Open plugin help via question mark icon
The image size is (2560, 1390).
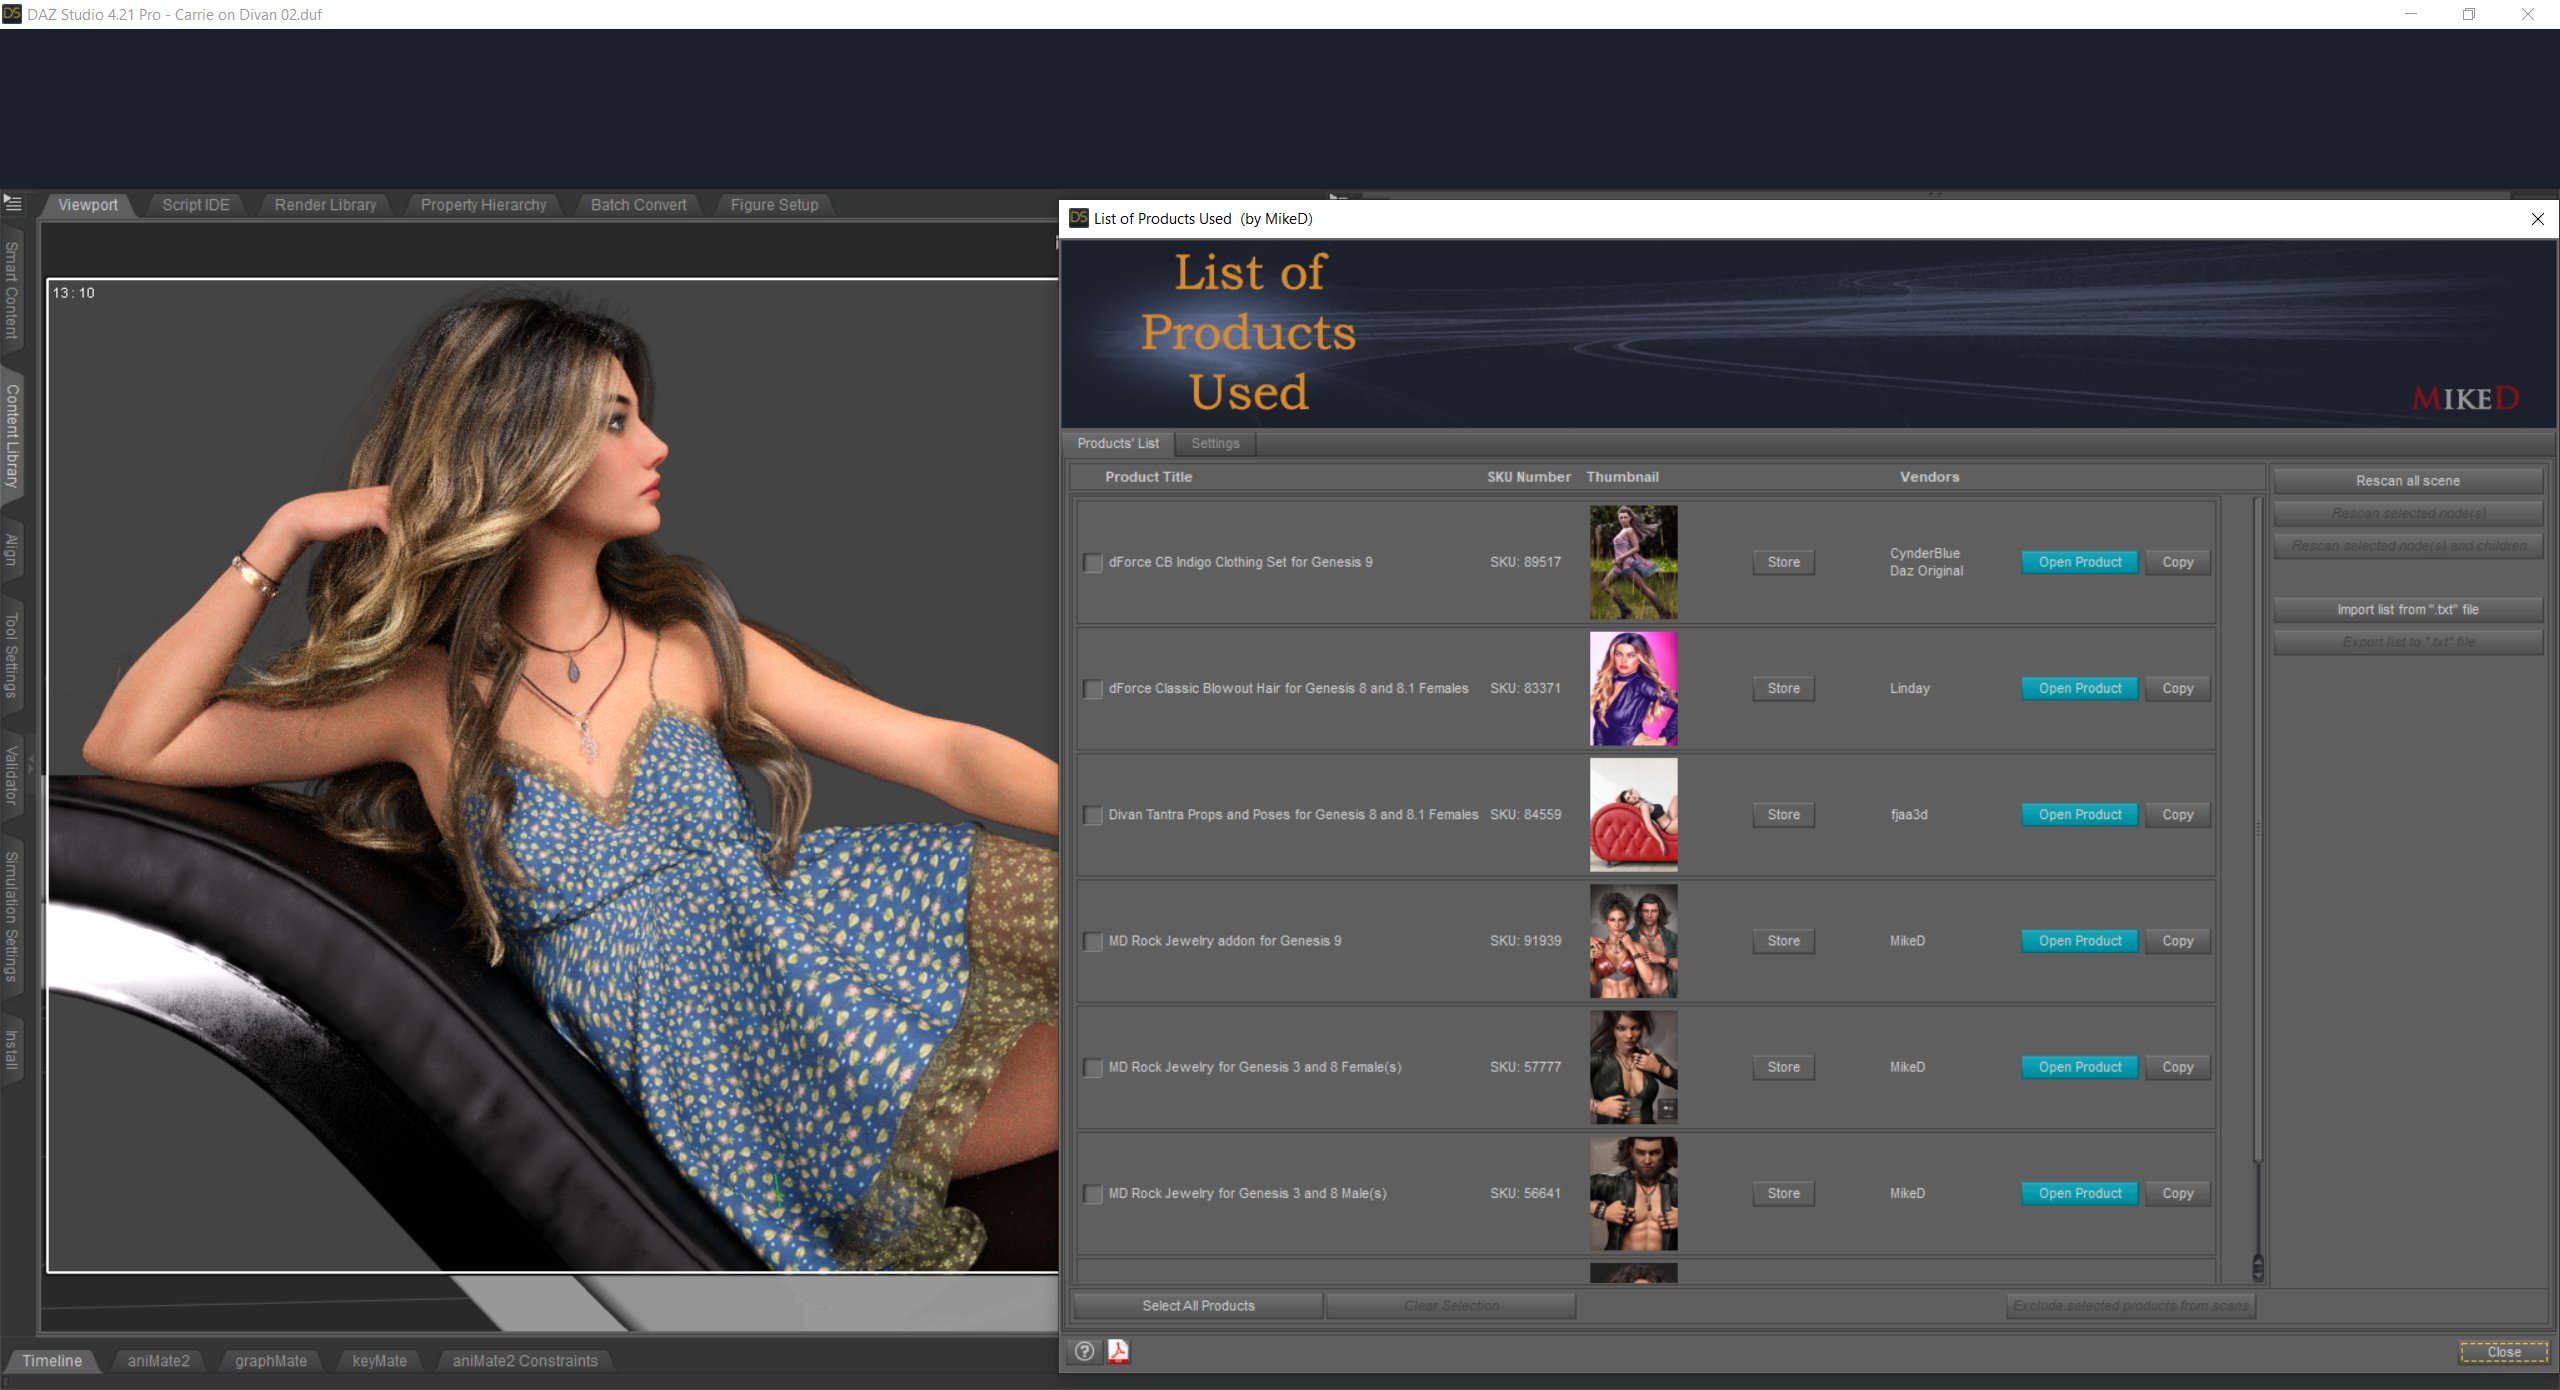[1083, 1352]
